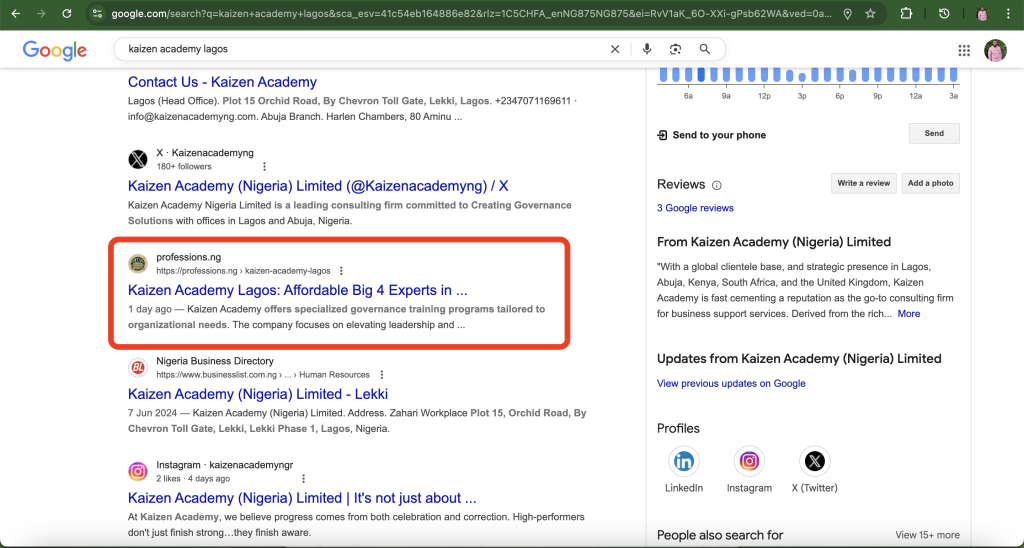This screenshot has width=1024, height=548.
Task: Click the X favicon of Kaizenacademyng result
Action: point(138,159)
